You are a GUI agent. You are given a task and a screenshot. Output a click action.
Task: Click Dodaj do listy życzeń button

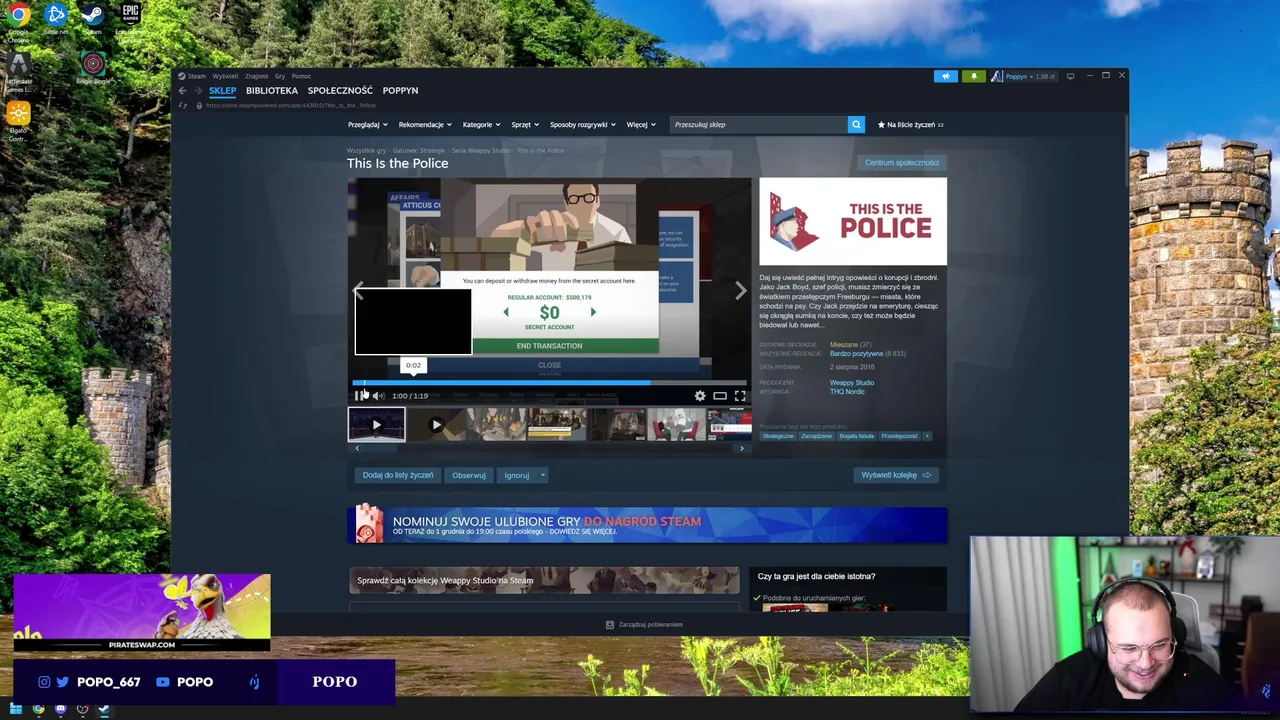point(398,475)
